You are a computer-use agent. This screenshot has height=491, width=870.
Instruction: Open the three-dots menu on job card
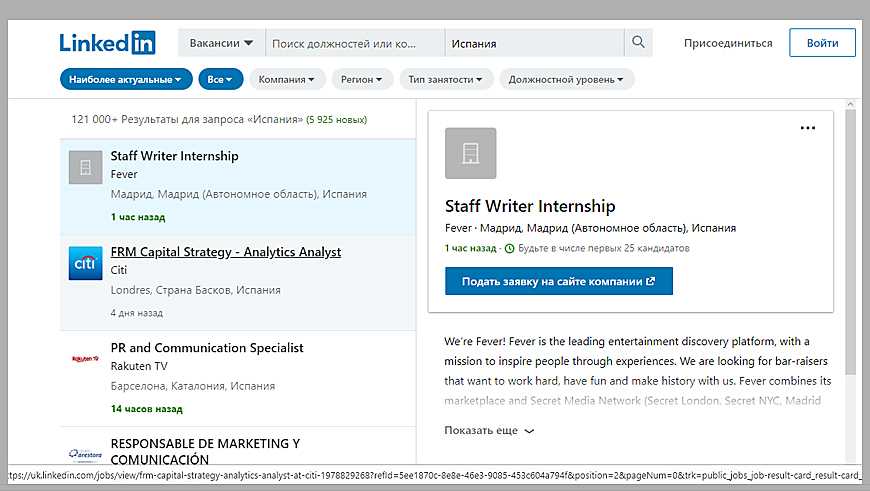(x=808, y=128)
